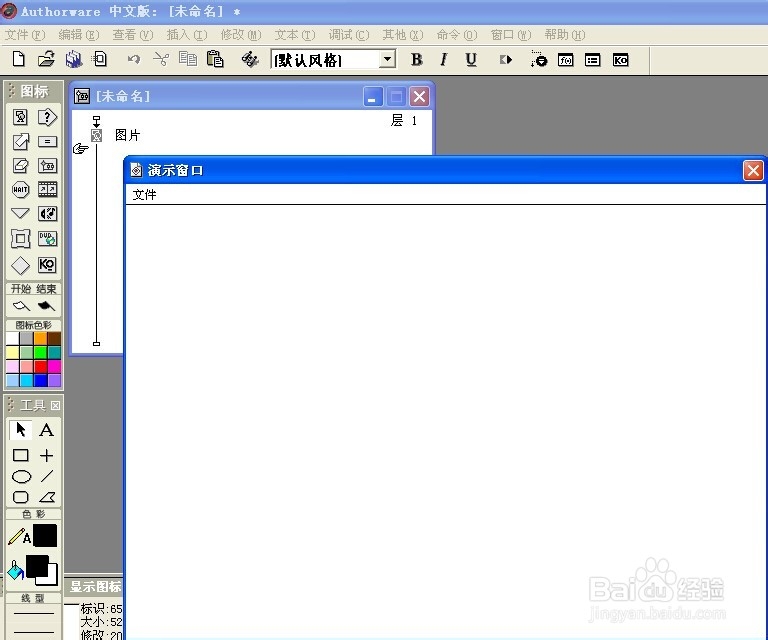
Task: Open the 帮助(H) menu
Action: coord(565,35)
